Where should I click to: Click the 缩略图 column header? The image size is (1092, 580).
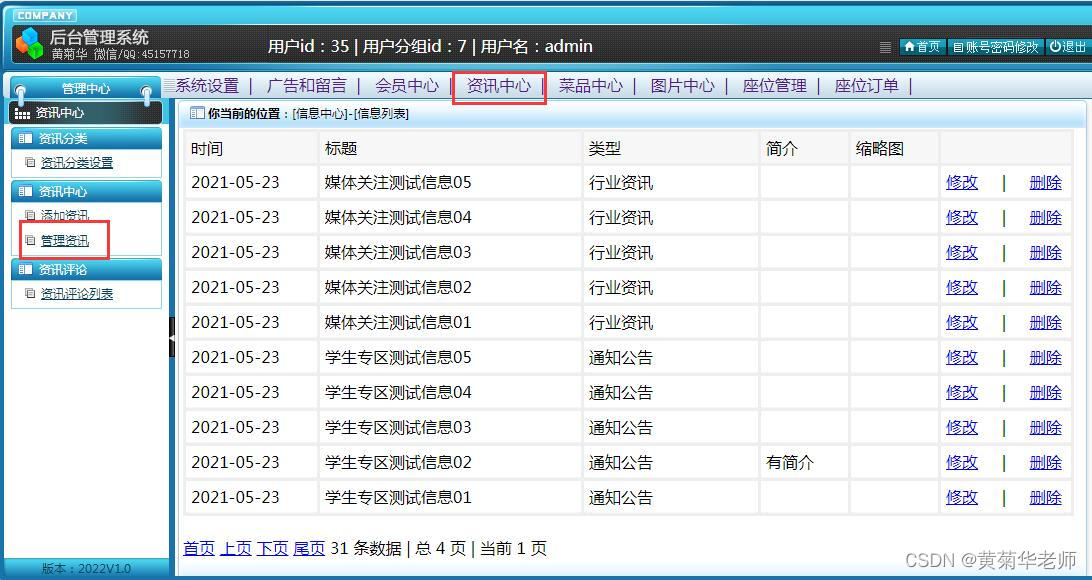pyautogui.click(x=880, y=148)
